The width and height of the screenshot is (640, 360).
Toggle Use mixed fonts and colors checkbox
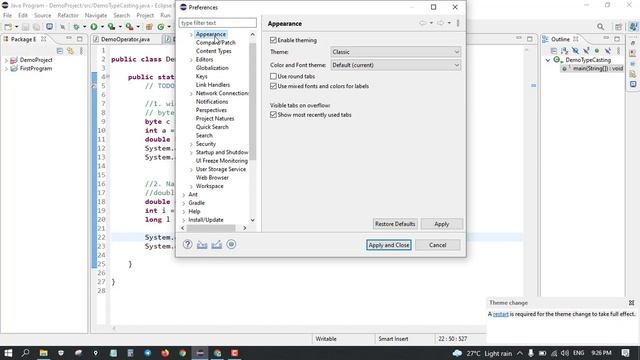273,86
